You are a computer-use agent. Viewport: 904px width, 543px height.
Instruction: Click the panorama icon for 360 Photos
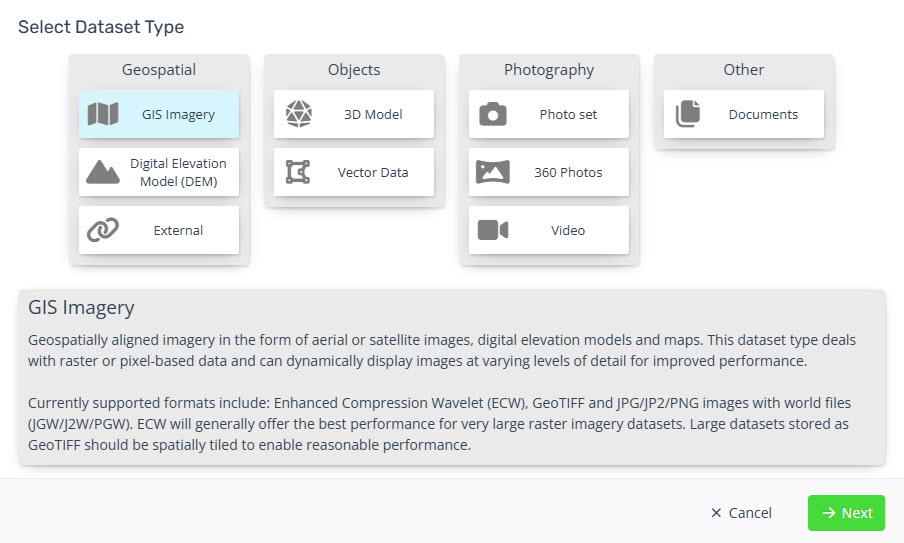(493, 172)
